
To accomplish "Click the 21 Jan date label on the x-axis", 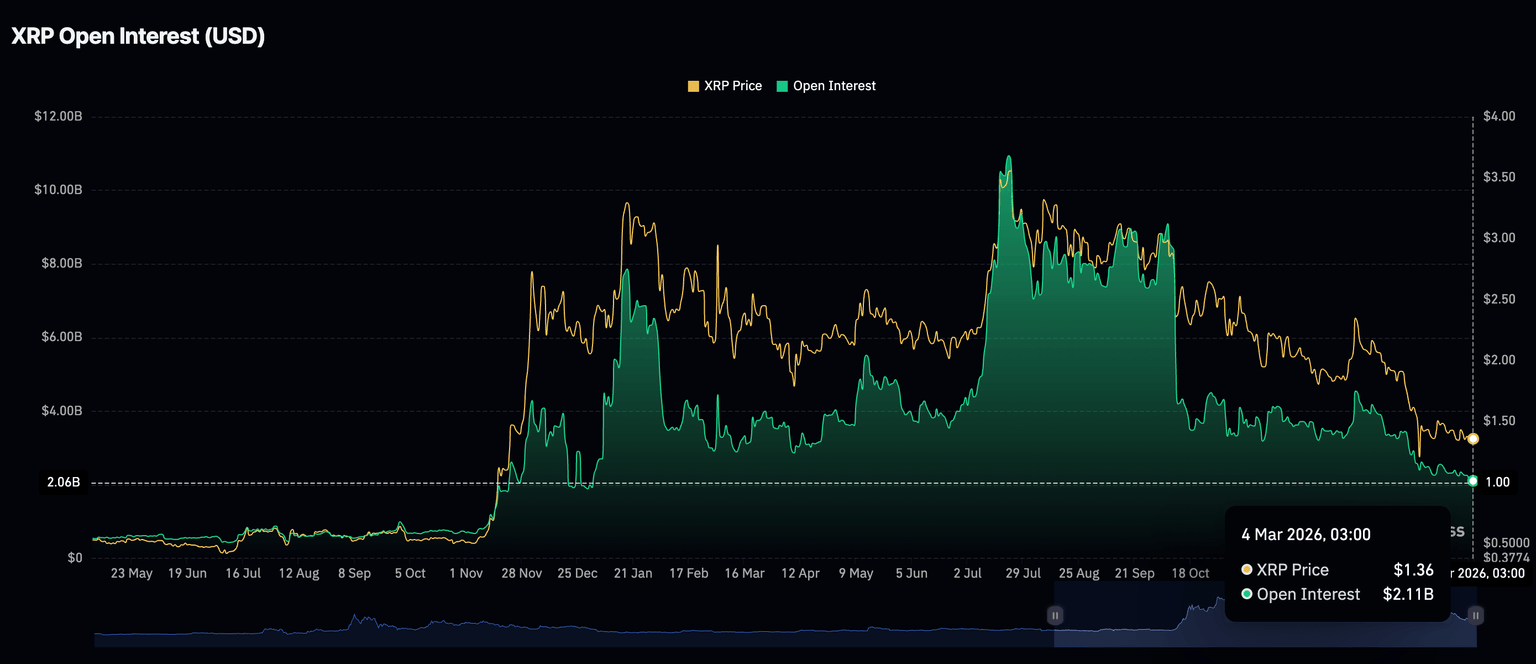I will (x=633, y=574).
